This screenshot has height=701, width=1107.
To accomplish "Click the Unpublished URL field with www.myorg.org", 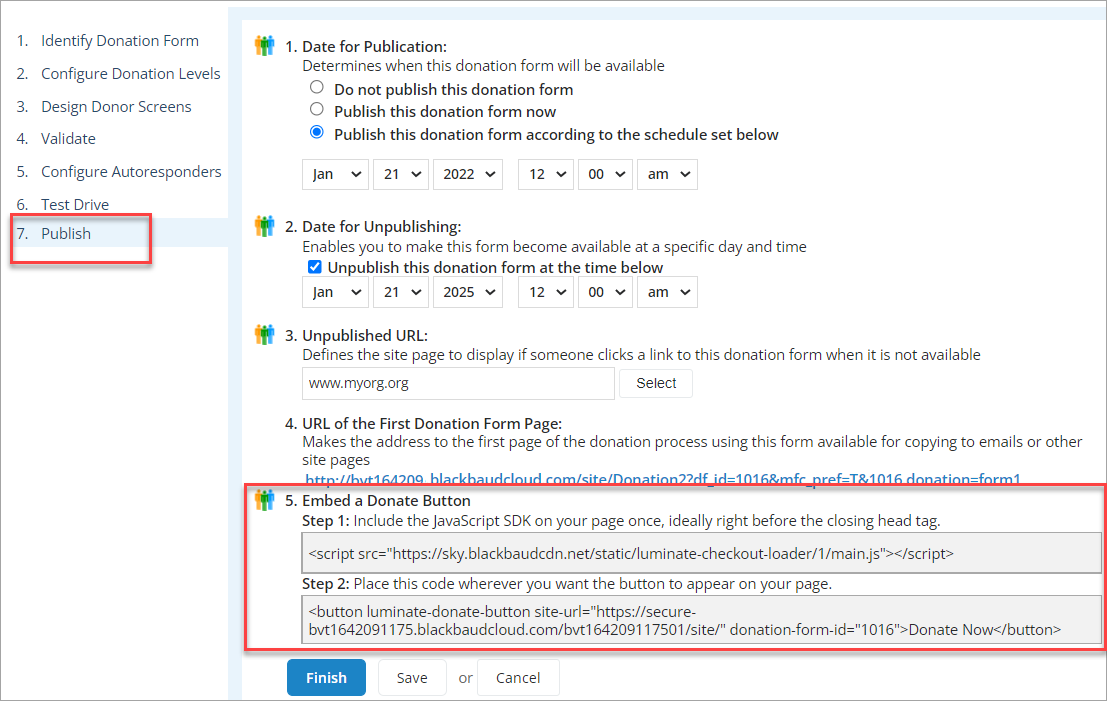I will (x=458, y=383).
